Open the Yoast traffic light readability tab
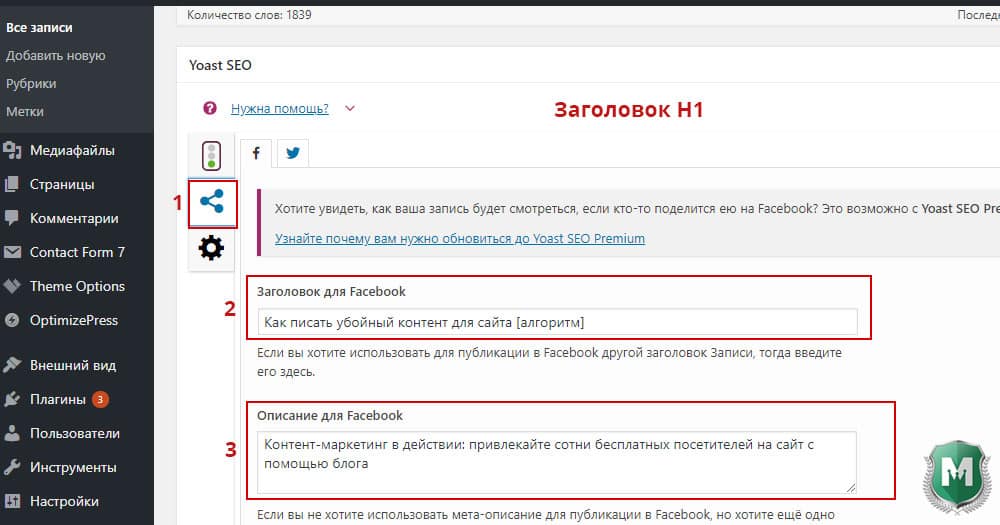 (211, 156)
